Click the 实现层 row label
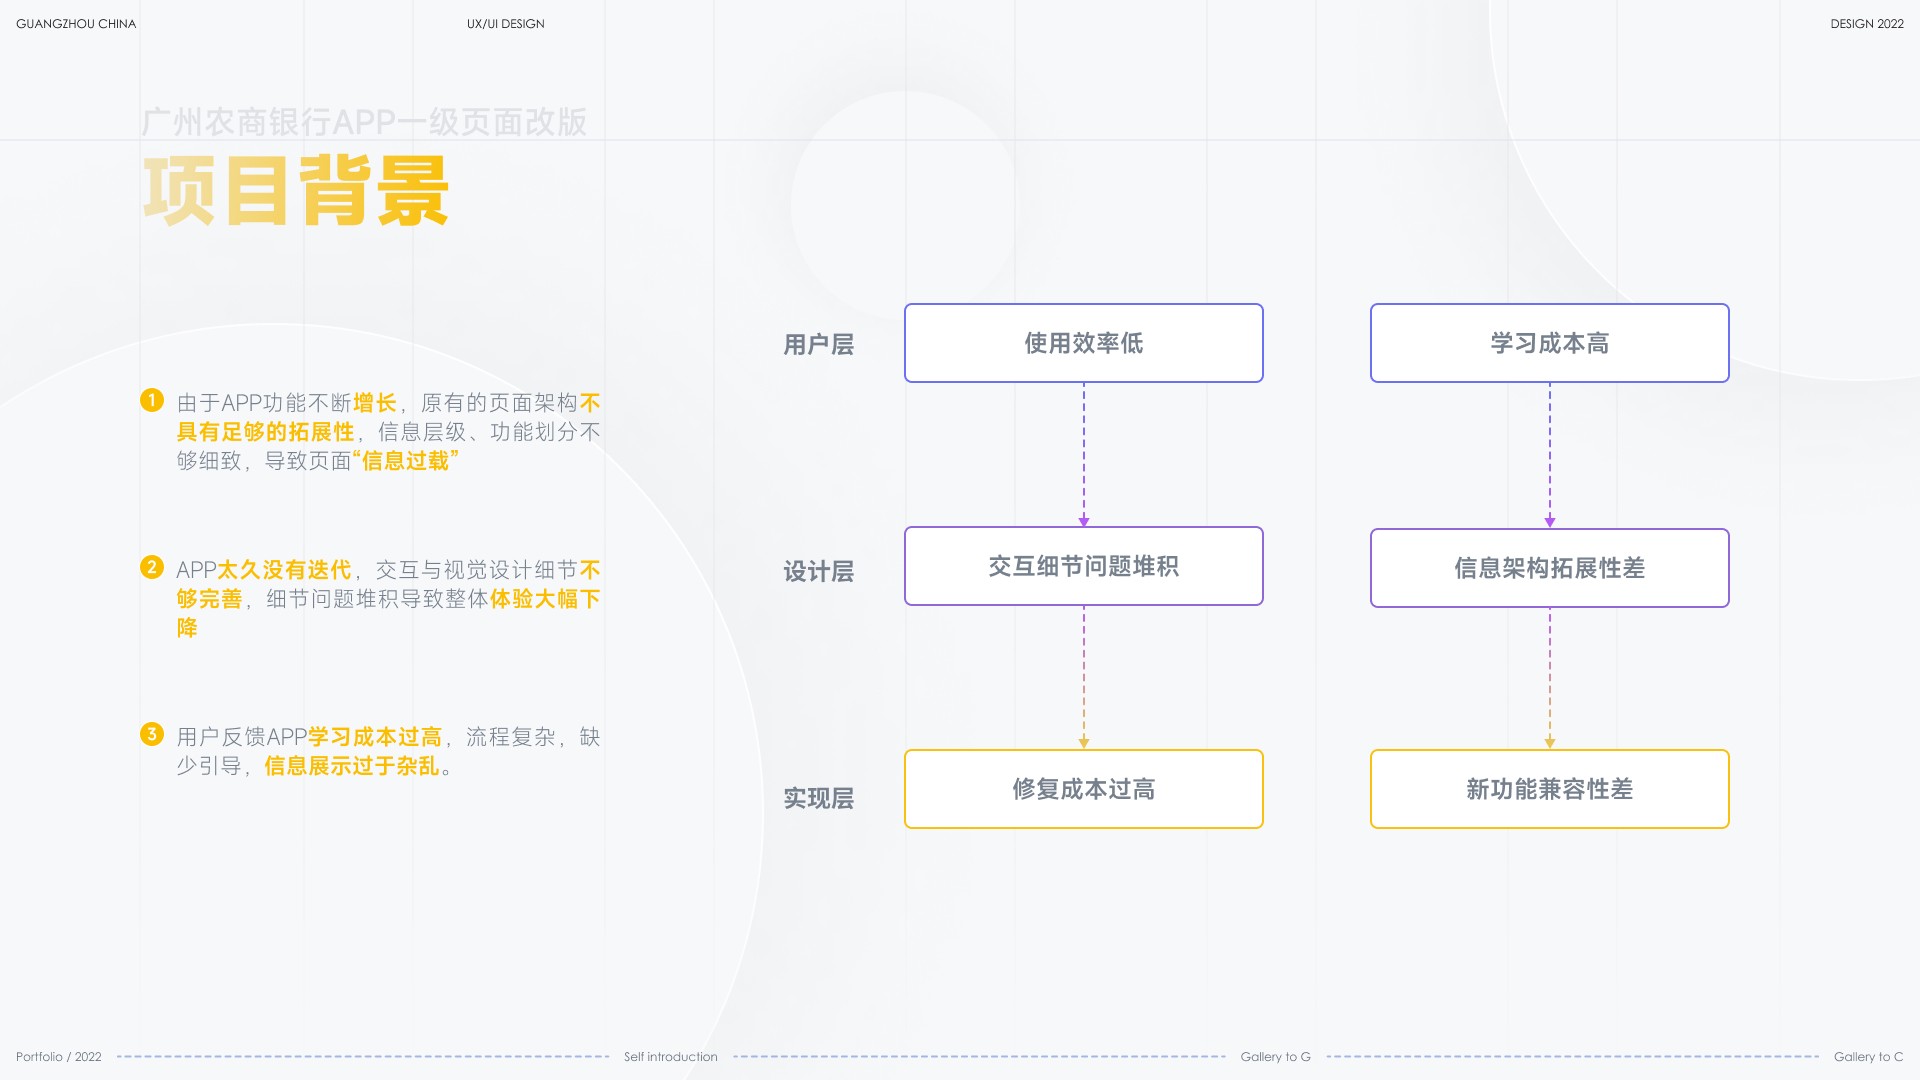 tap(818, 799)
